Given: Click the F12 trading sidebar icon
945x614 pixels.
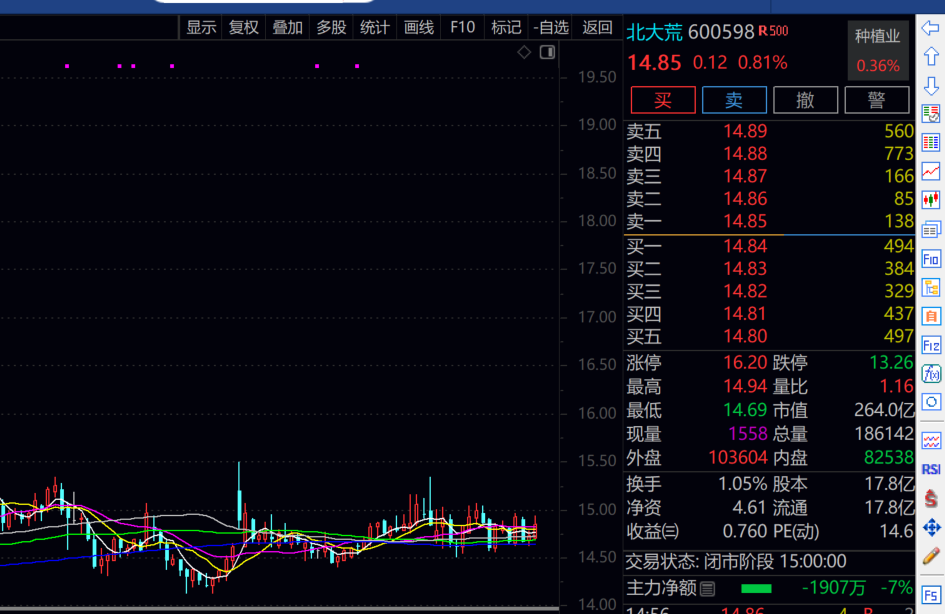Looking at the screenshot, I should 931,345.
